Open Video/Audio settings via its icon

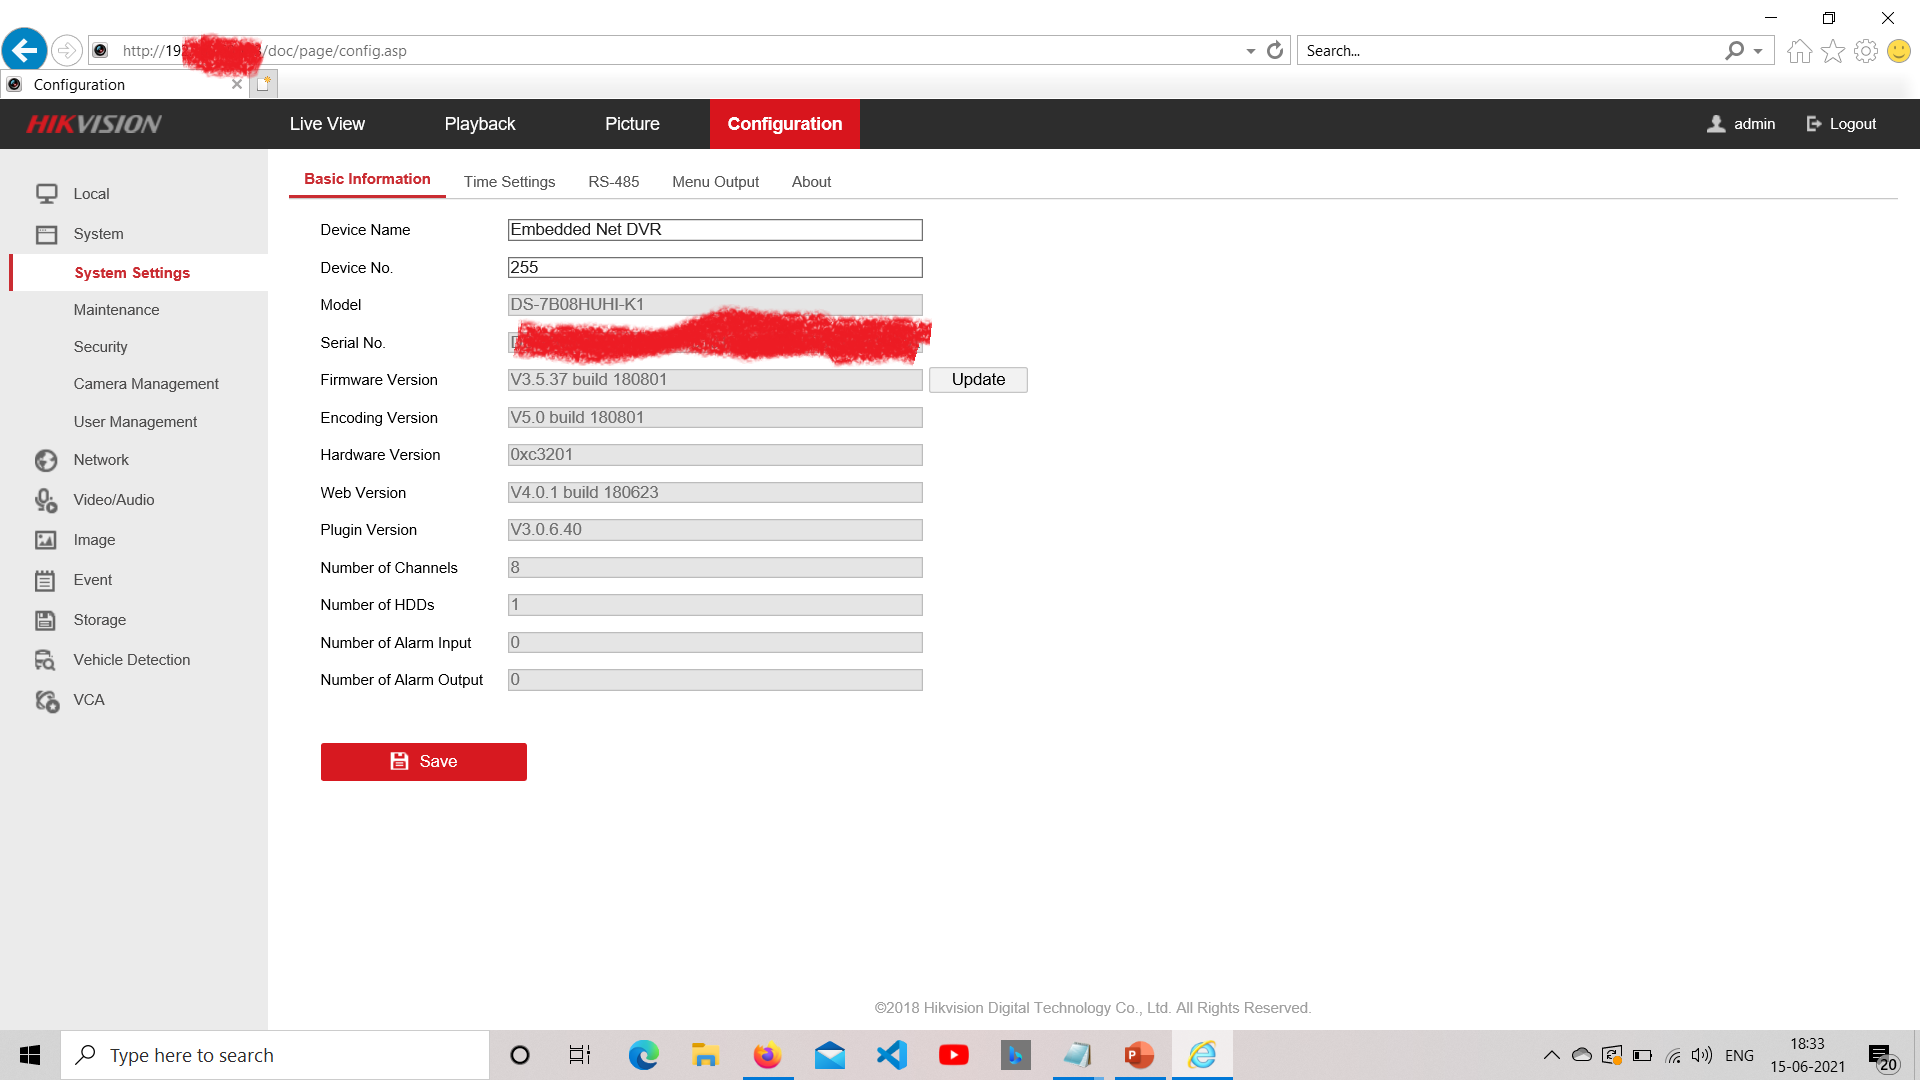click(46, 500)
